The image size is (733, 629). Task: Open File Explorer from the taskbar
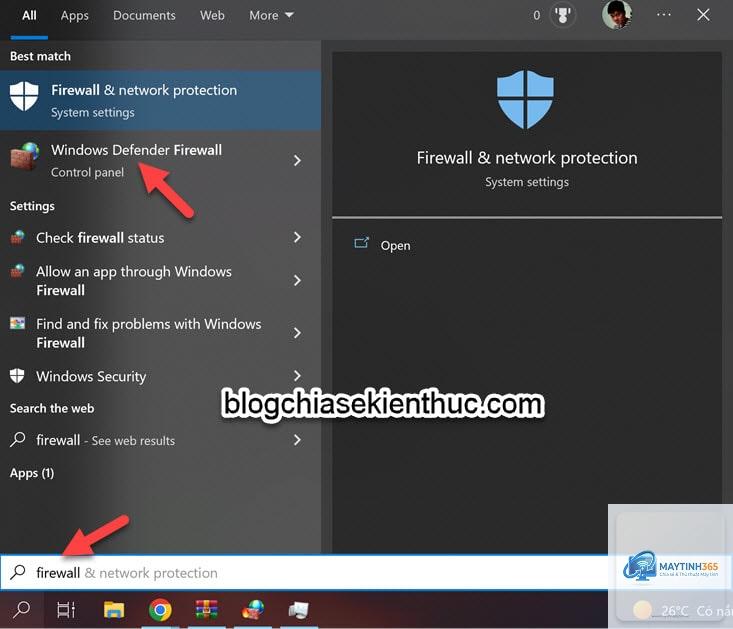click(x=114, y=610)
